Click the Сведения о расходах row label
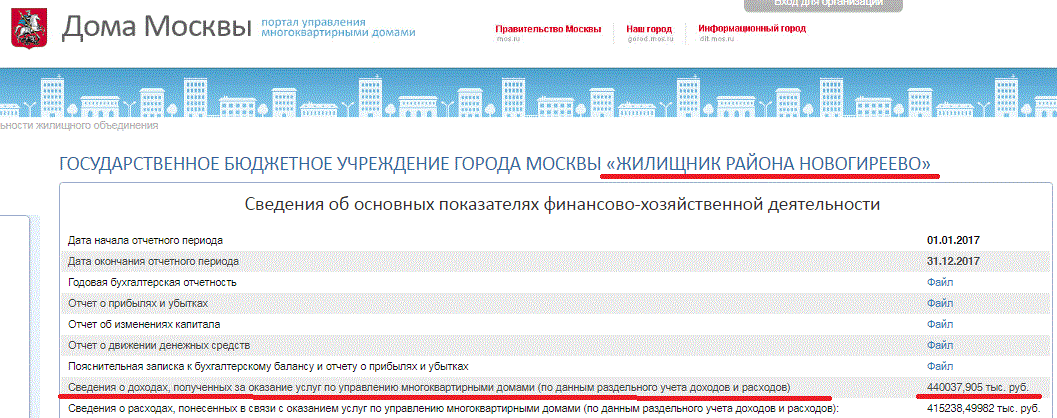Screen dimensions: 1057x418 point(453,409)
